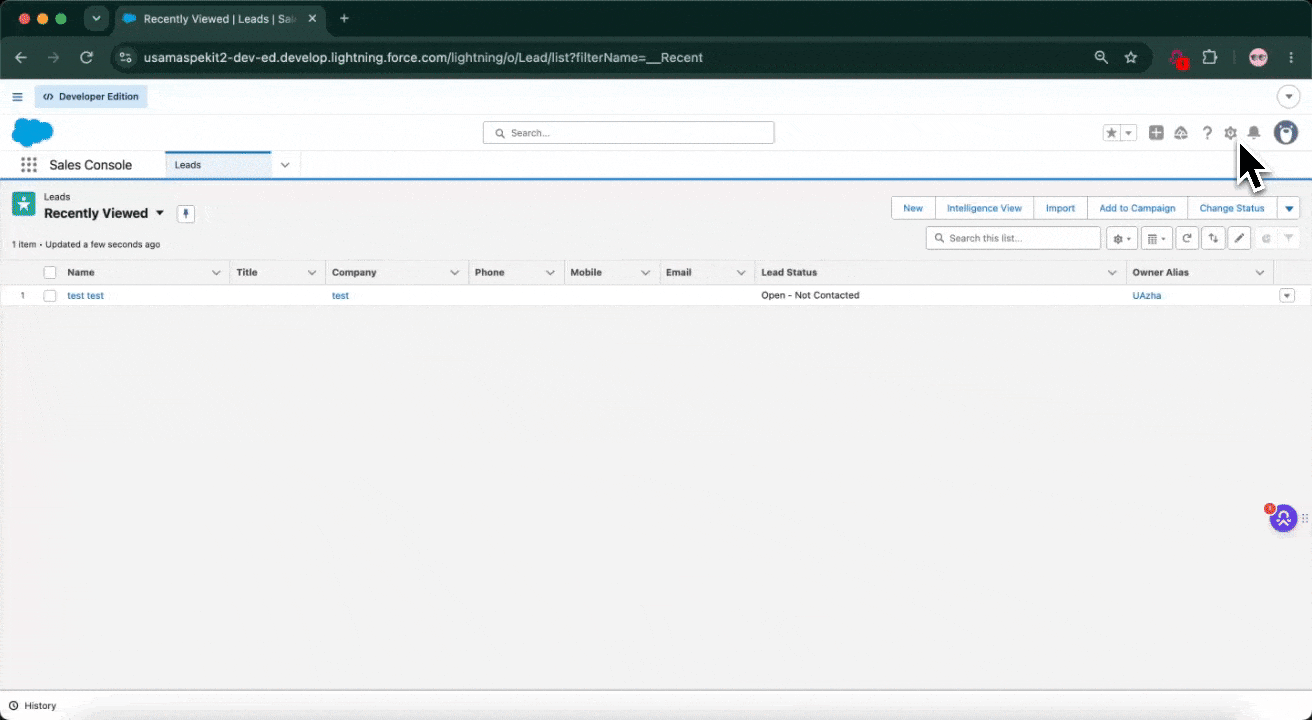Click the sort arrows icon
The width and height of the screenshot is (1312, 720).
(x=1213, y=238)
